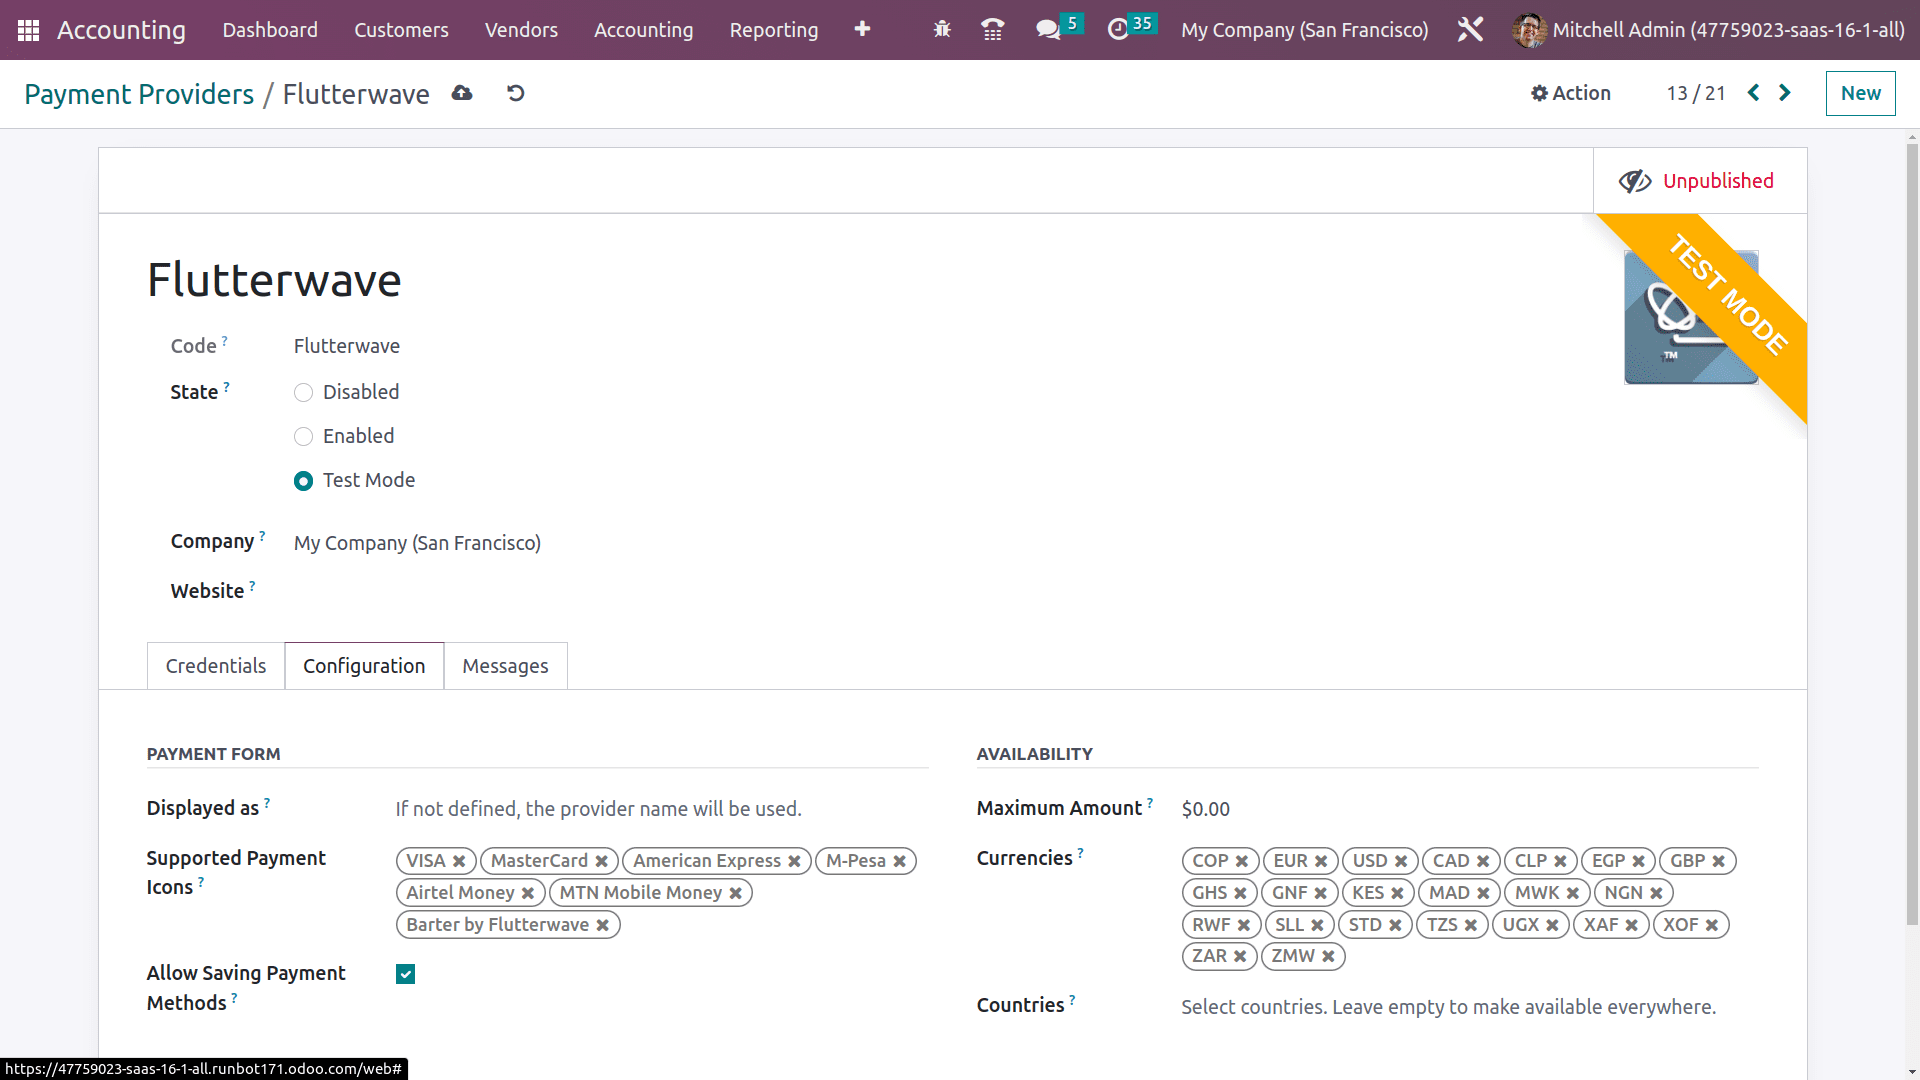Click the previous record arrow navigation
Viewport: 1920px width, 1080px height.
click(x=1754, y=94)
